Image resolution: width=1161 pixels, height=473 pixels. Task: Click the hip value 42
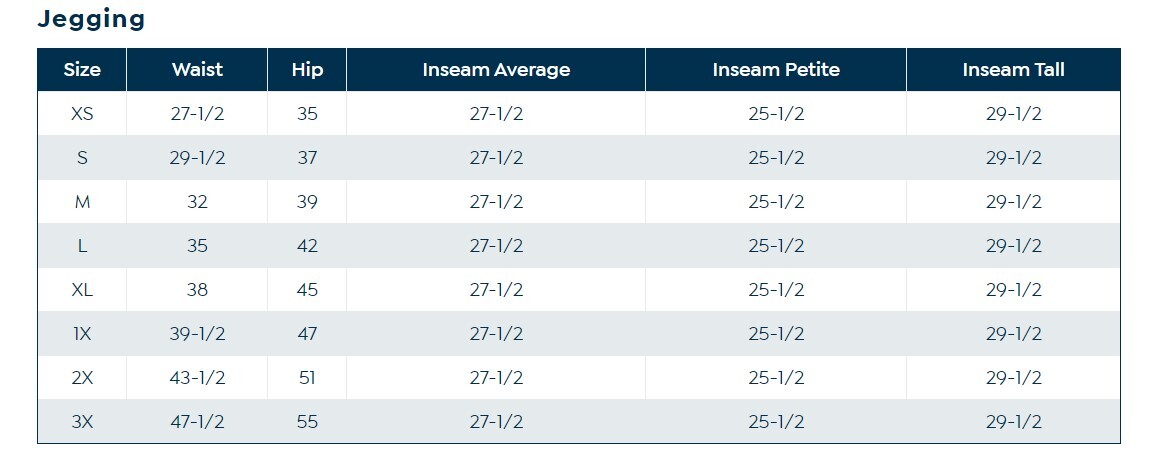click(x=307, y=246)
